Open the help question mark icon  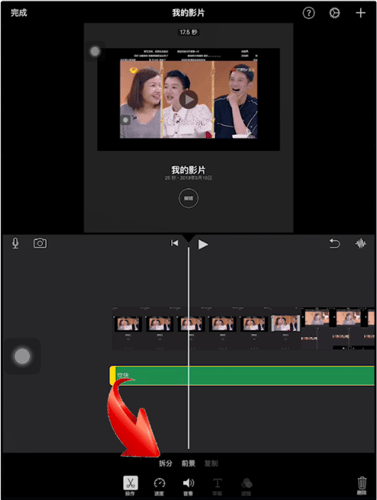coord(308,13)
